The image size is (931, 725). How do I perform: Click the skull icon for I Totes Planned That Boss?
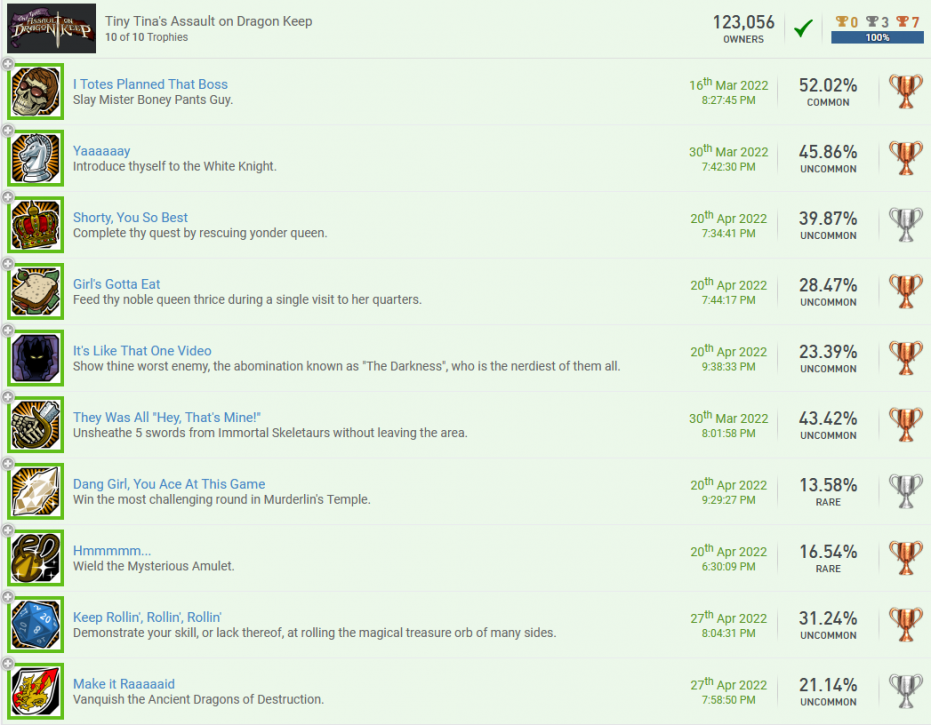tap(37, 92)
